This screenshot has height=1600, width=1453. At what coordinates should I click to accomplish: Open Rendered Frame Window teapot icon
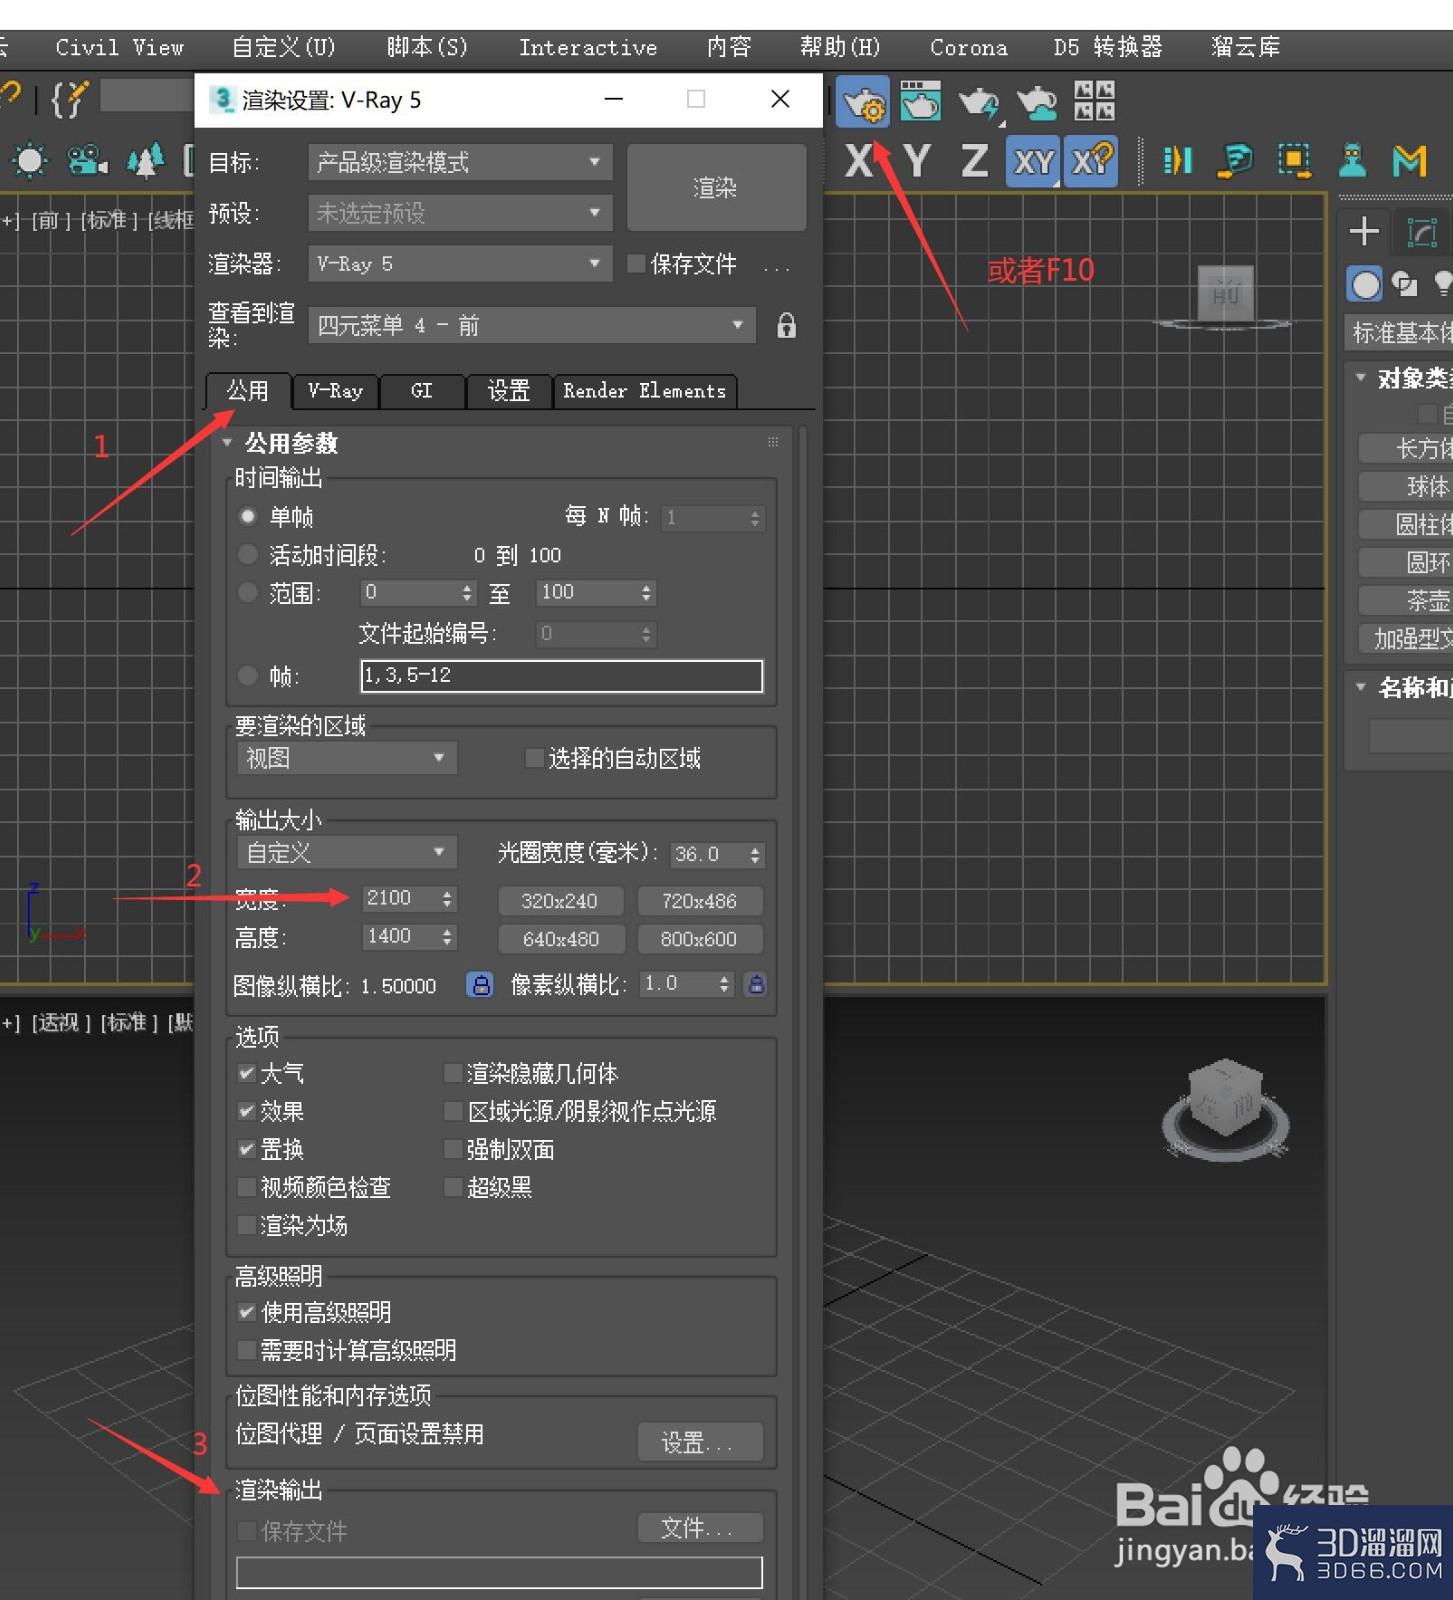(920, 101)
